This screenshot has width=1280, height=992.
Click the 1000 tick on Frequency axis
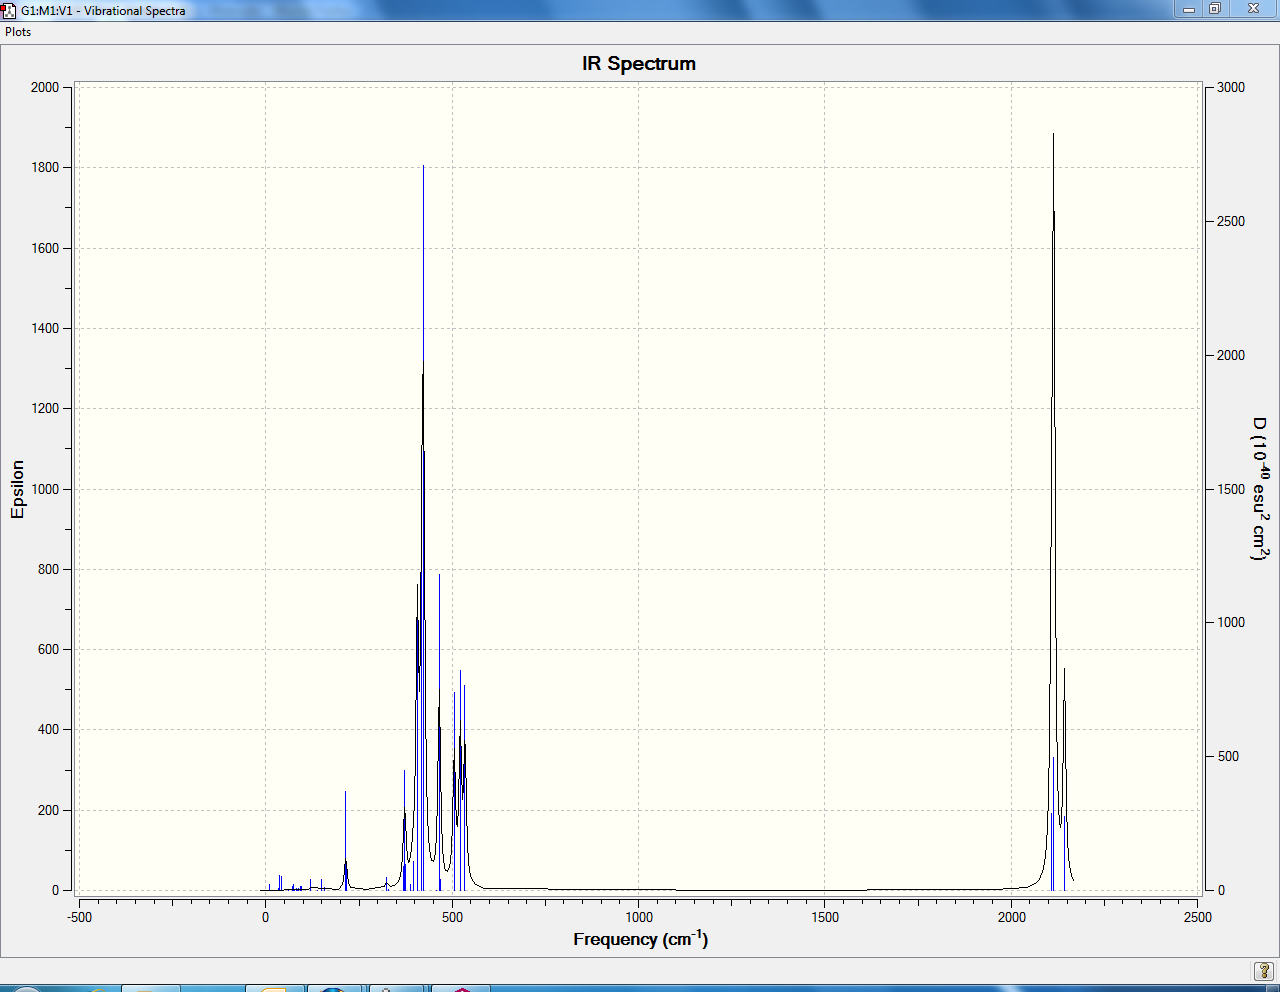[x=639, y=917]
